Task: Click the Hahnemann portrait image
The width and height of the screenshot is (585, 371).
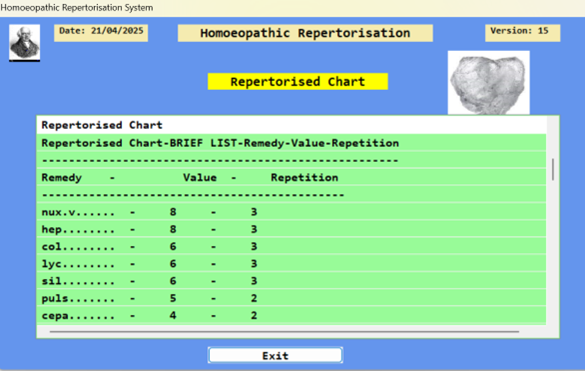Action: point(25,43)
